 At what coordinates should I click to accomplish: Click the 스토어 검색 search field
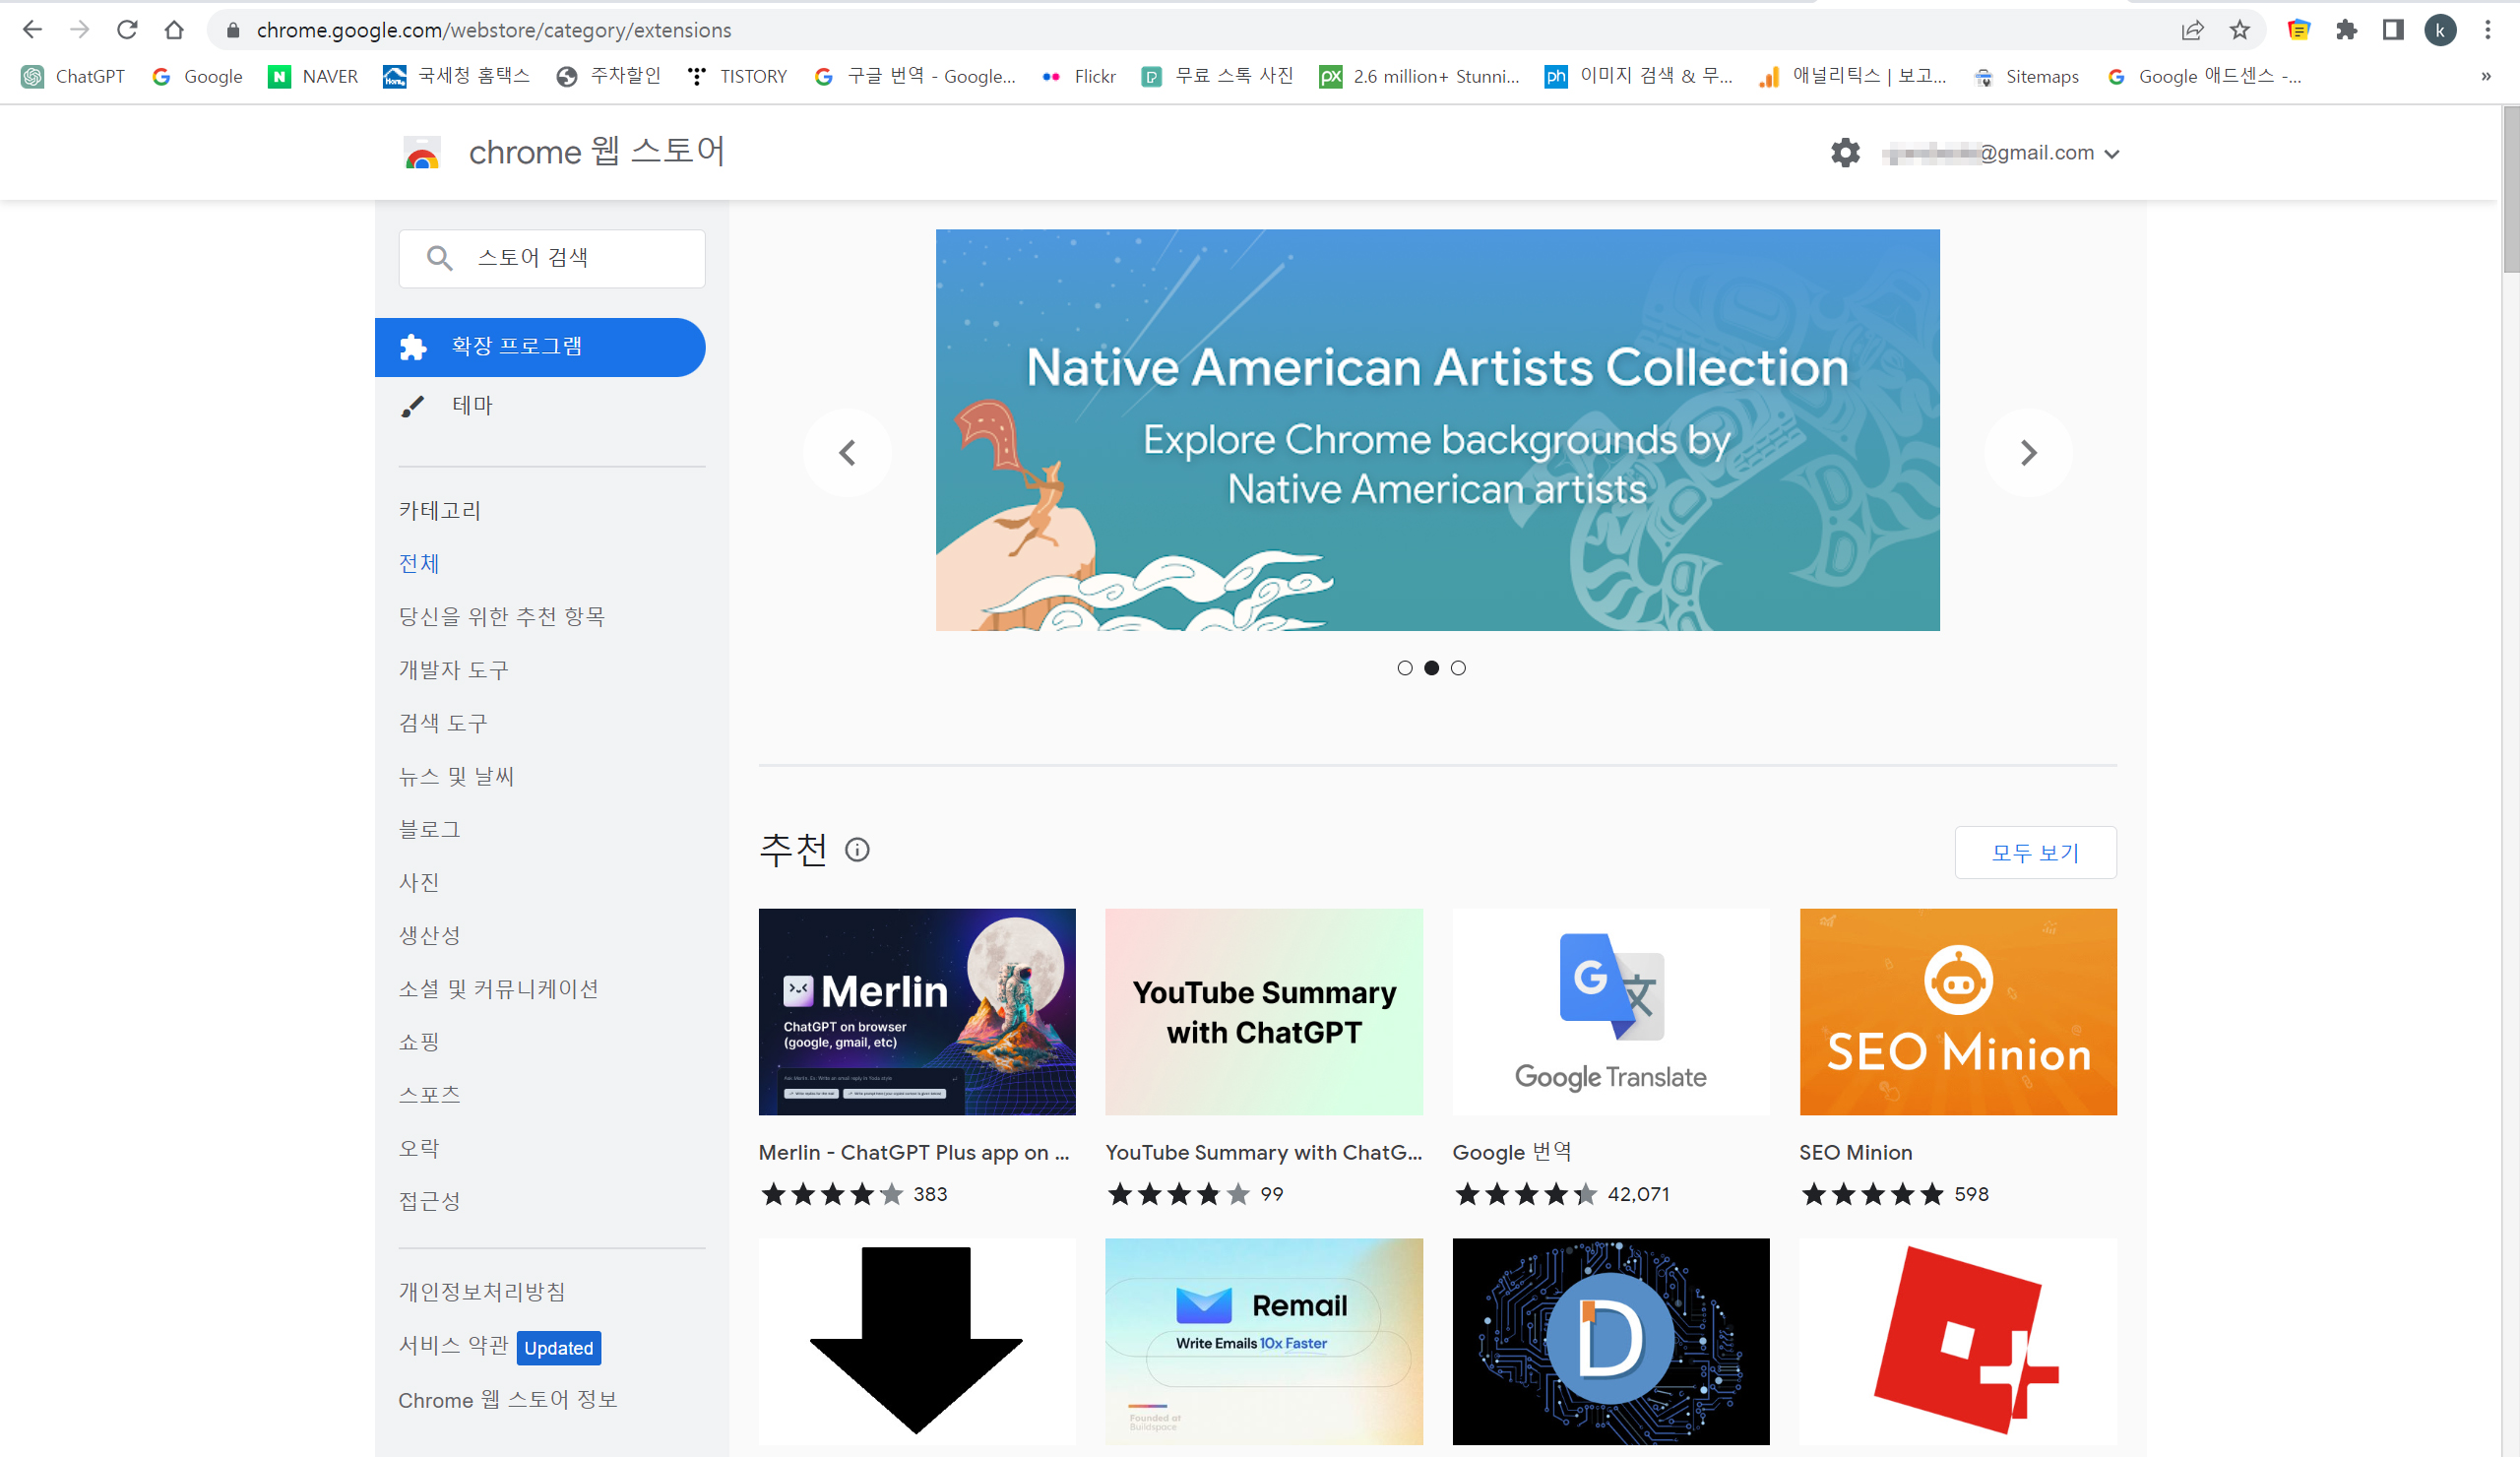(x=552, y=258)
